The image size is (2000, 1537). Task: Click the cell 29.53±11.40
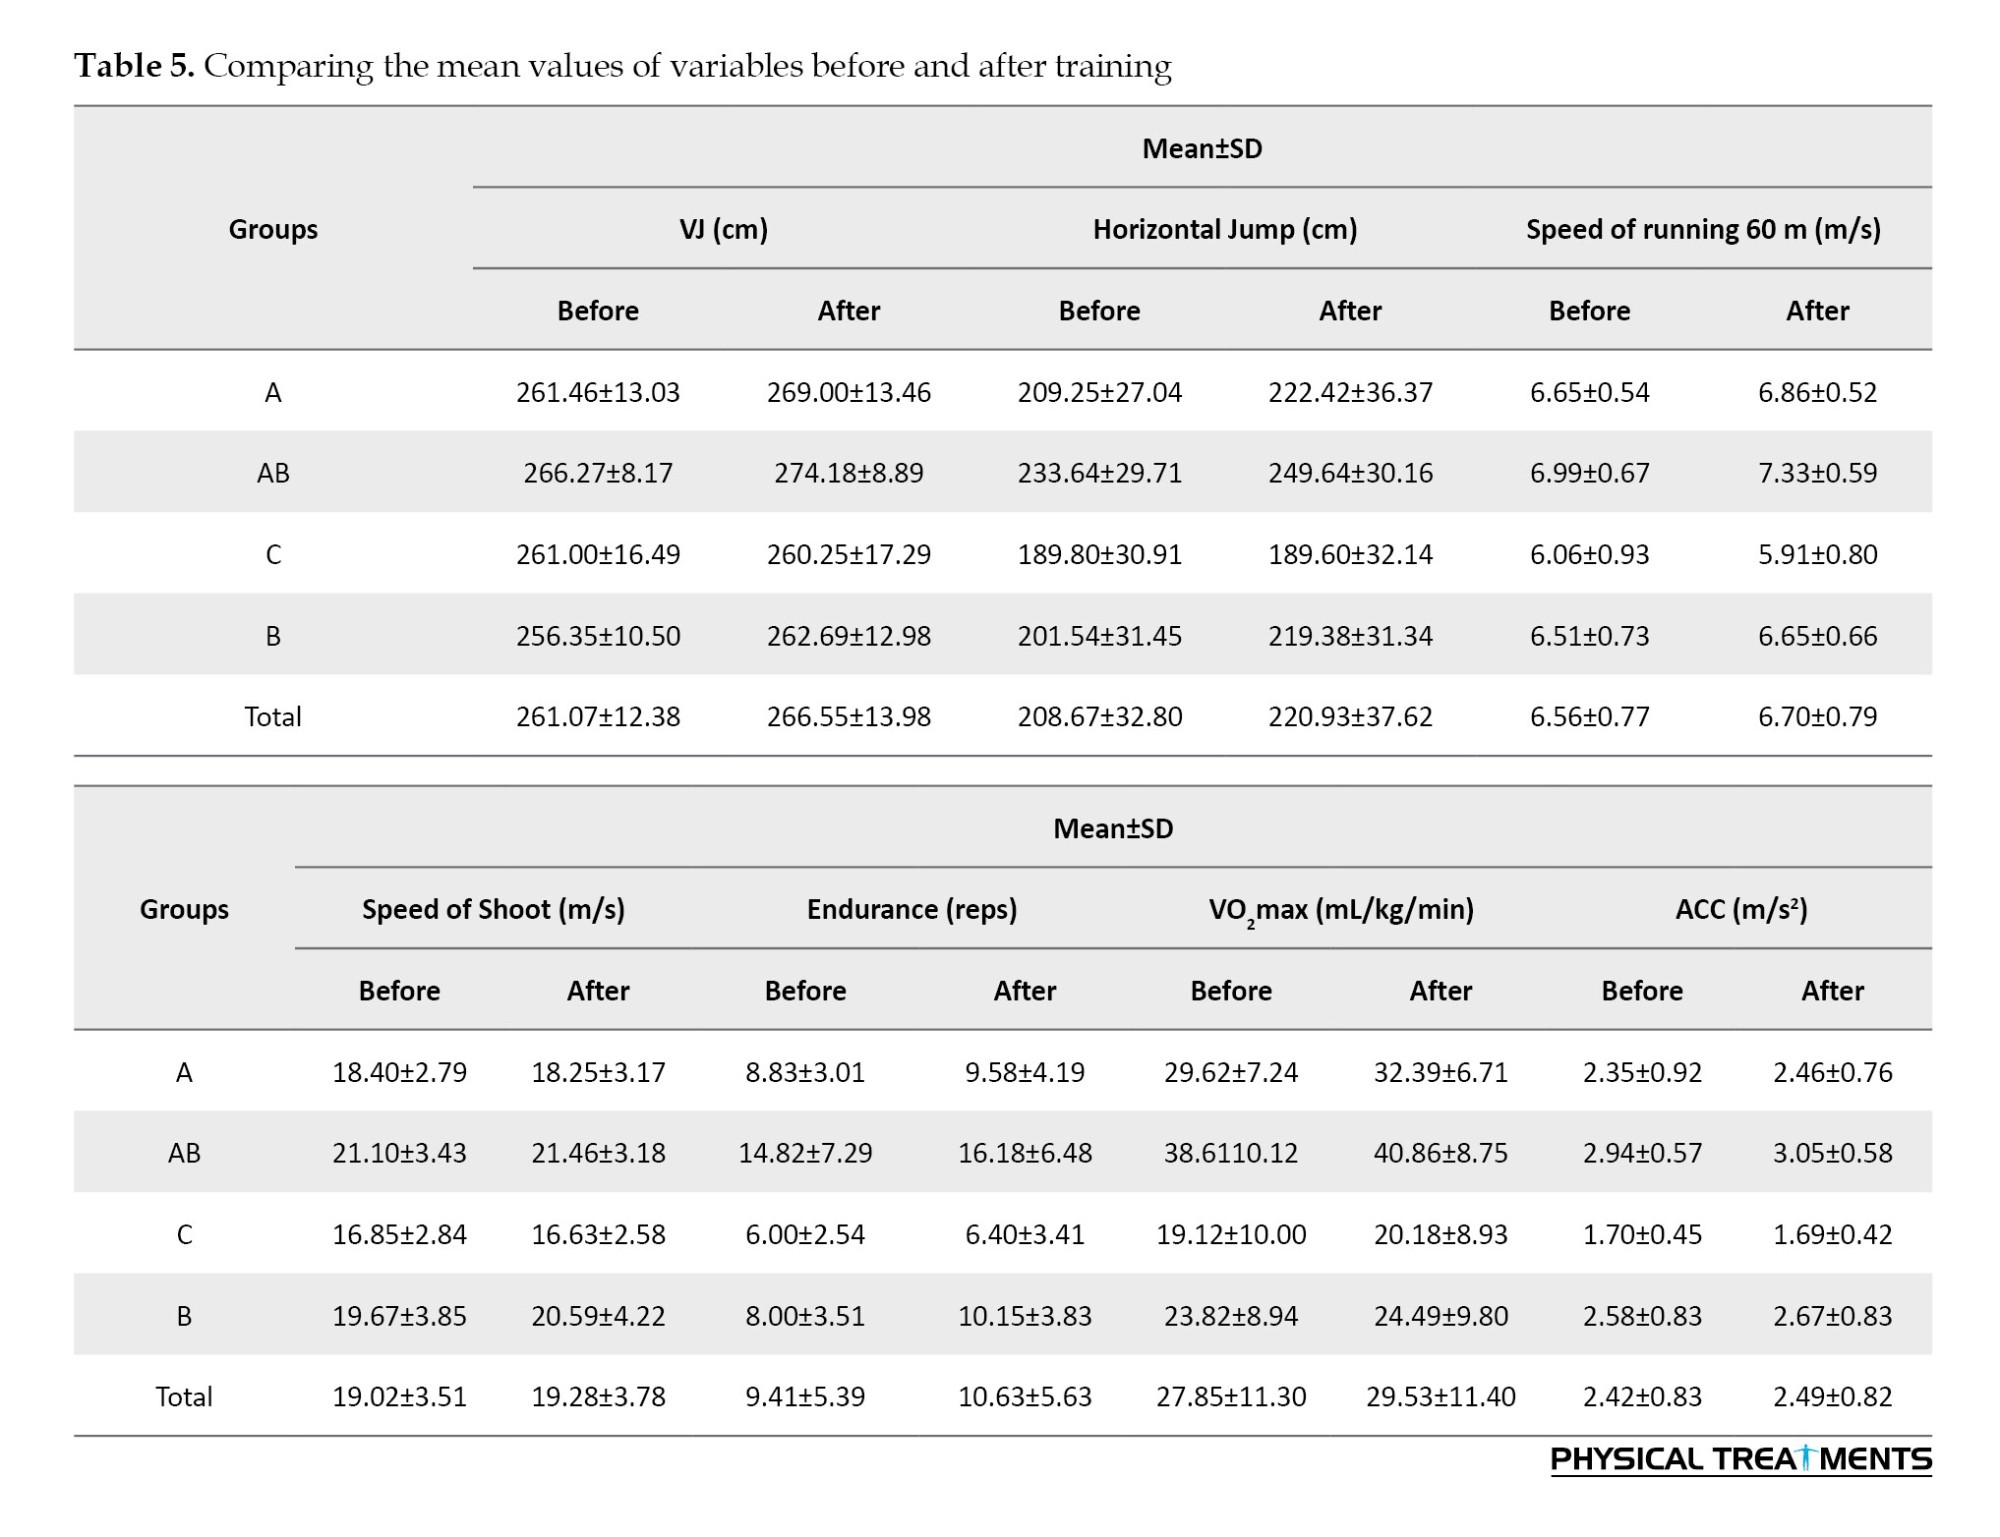pos(1440,1397)
